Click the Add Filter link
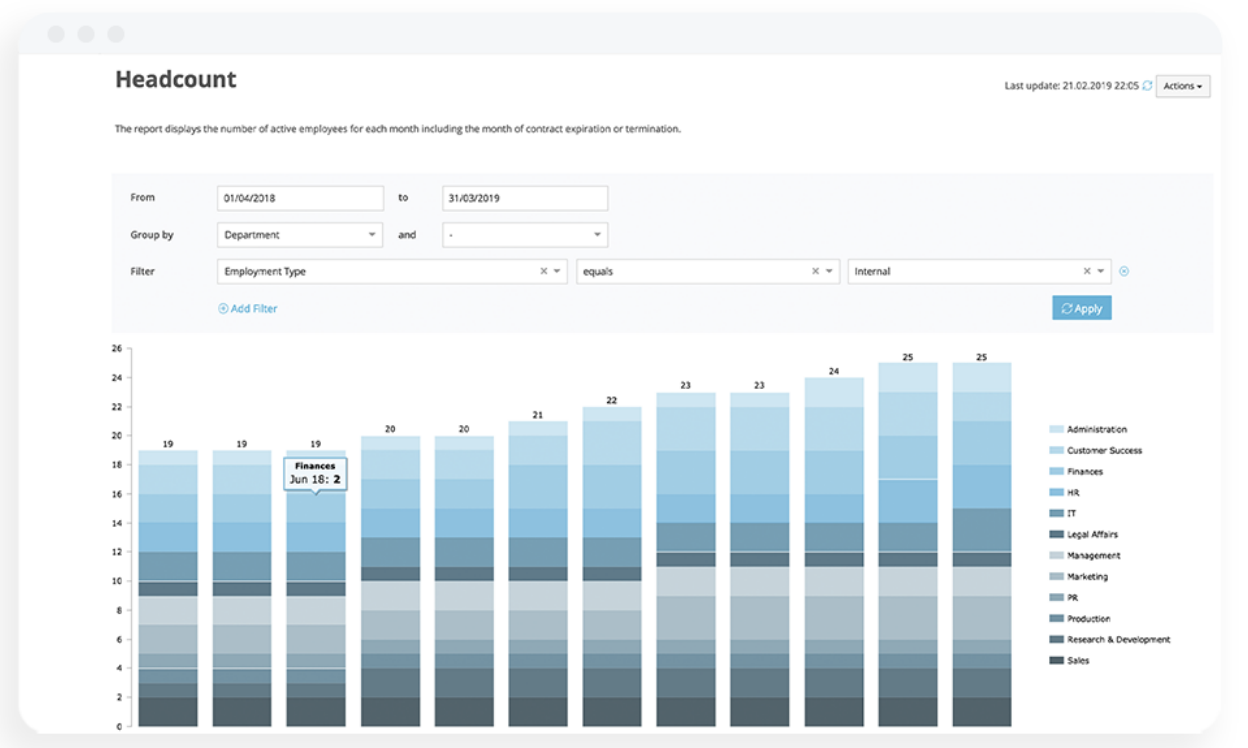Image resolution: width=1248 pixels, height=748 pixels. tap(248, 309)
